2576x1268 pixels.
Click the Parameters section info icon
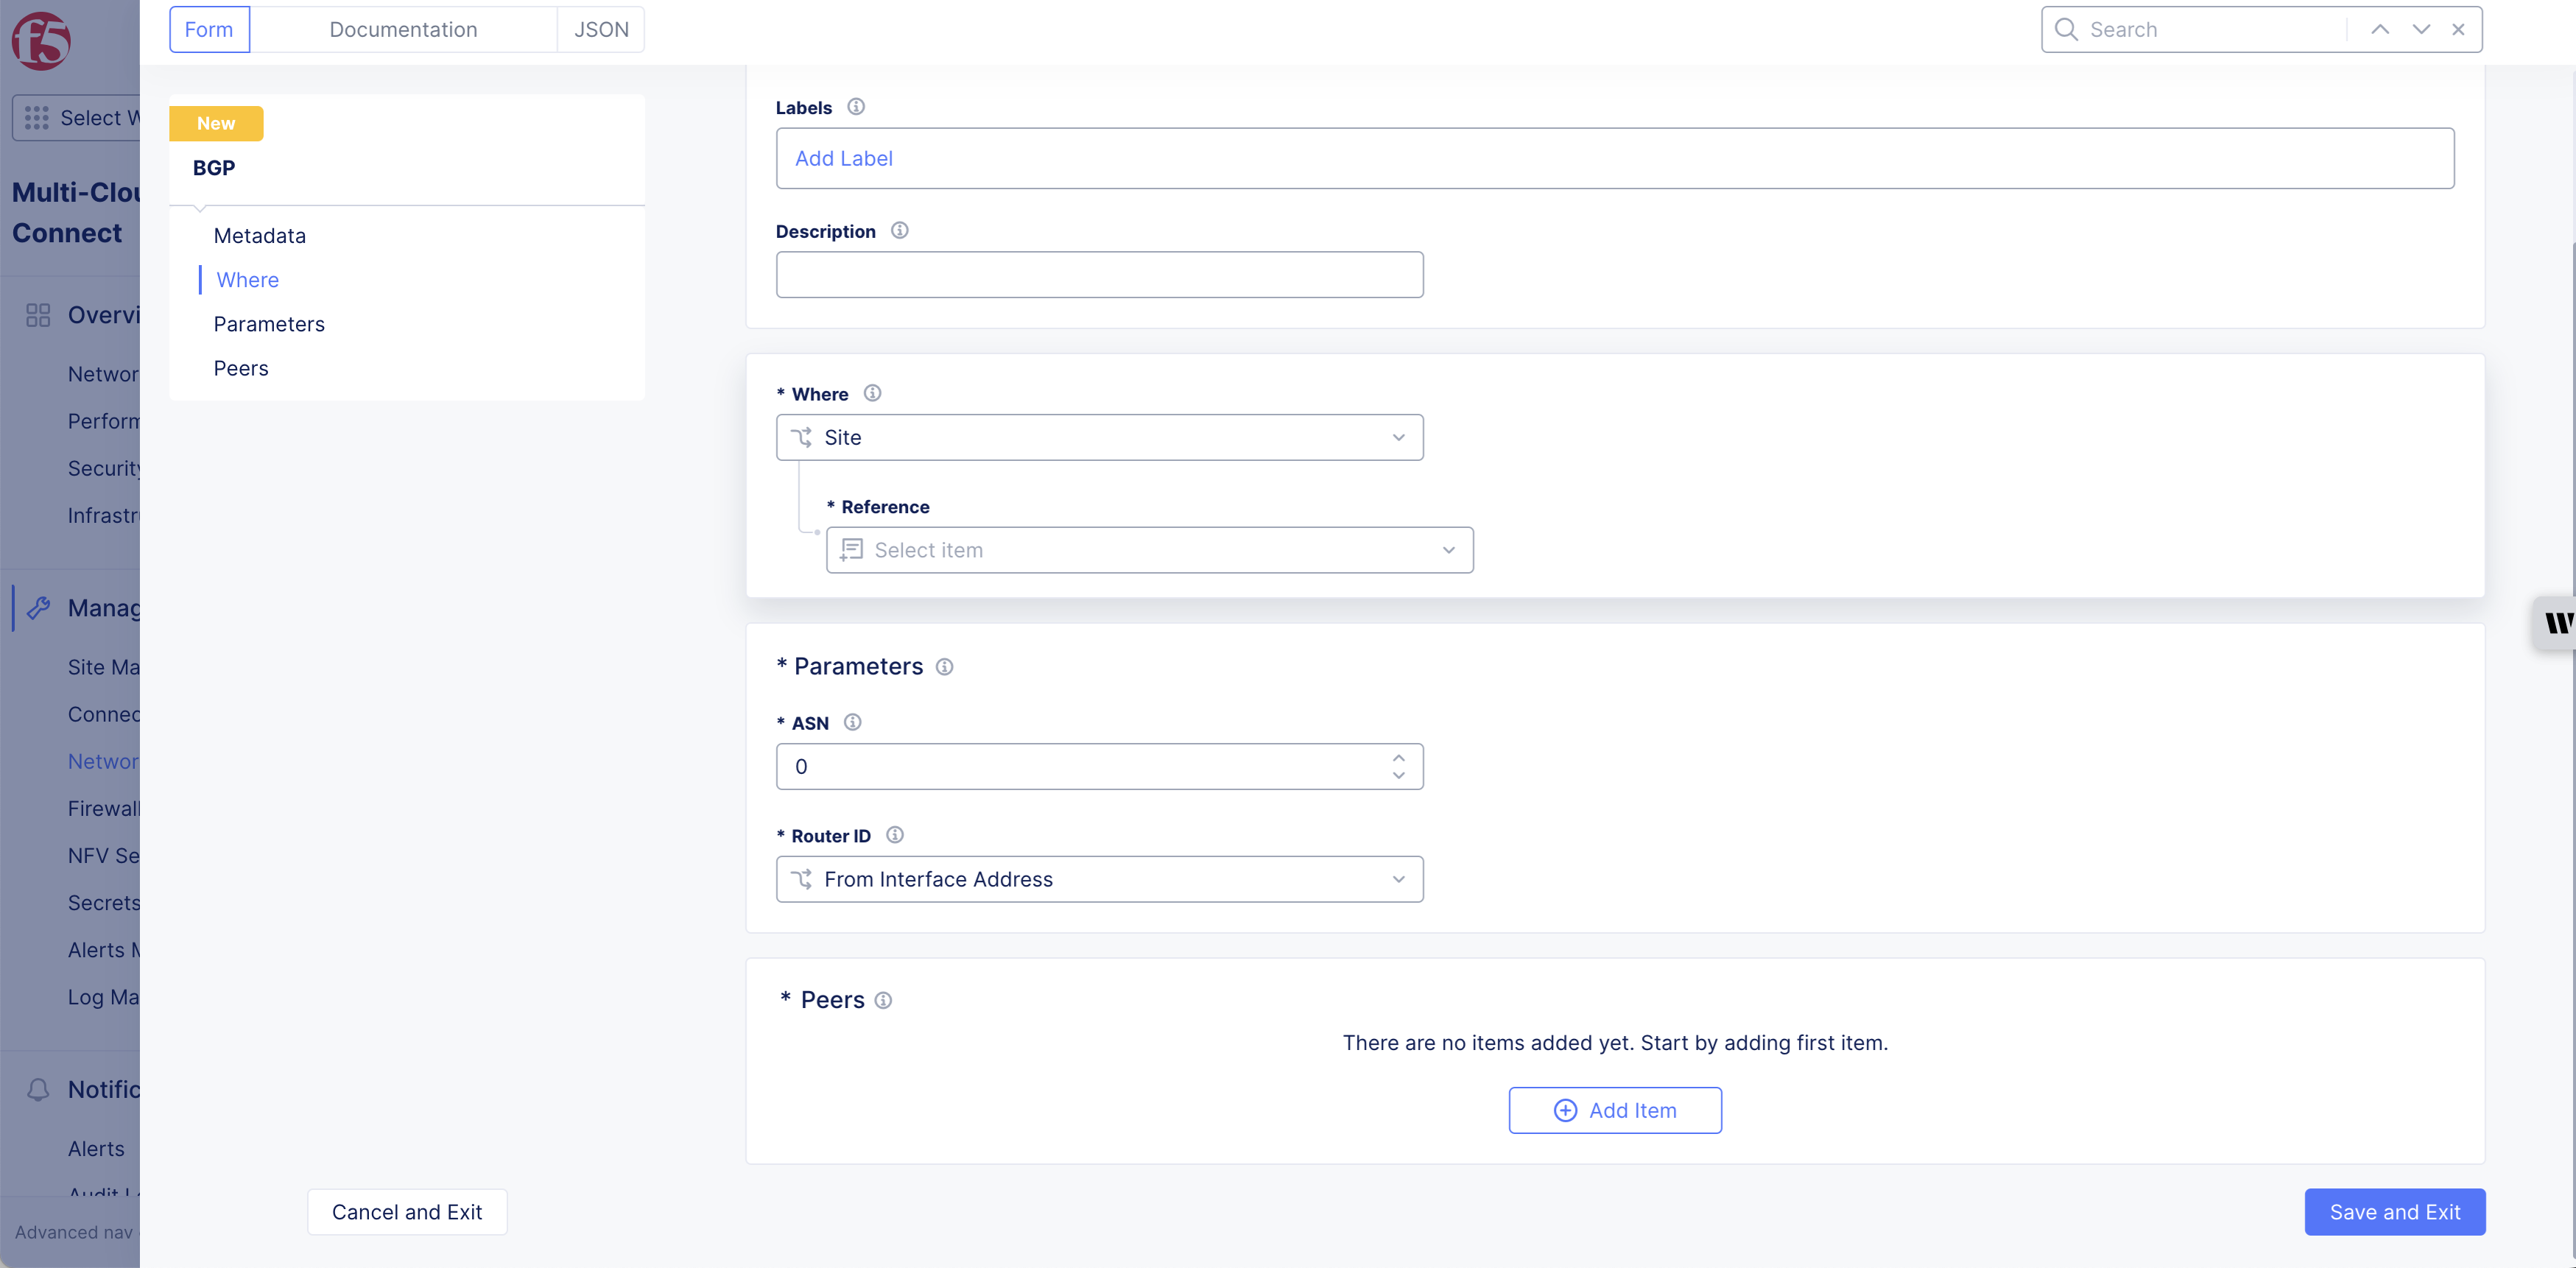pyautogui.click(x=944, y=667)
